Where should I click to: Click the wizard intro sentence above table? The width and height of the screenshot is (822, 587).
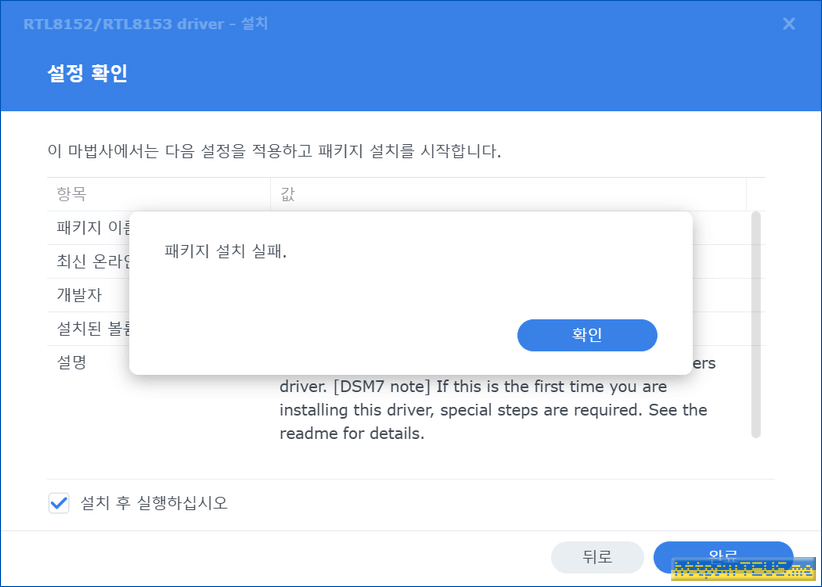click(x=274, y=151)
